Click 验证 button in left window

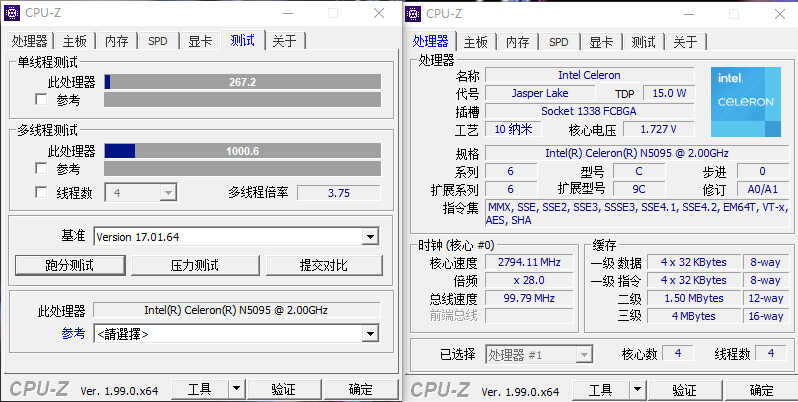pyautogui.click(x=283, y=389)
